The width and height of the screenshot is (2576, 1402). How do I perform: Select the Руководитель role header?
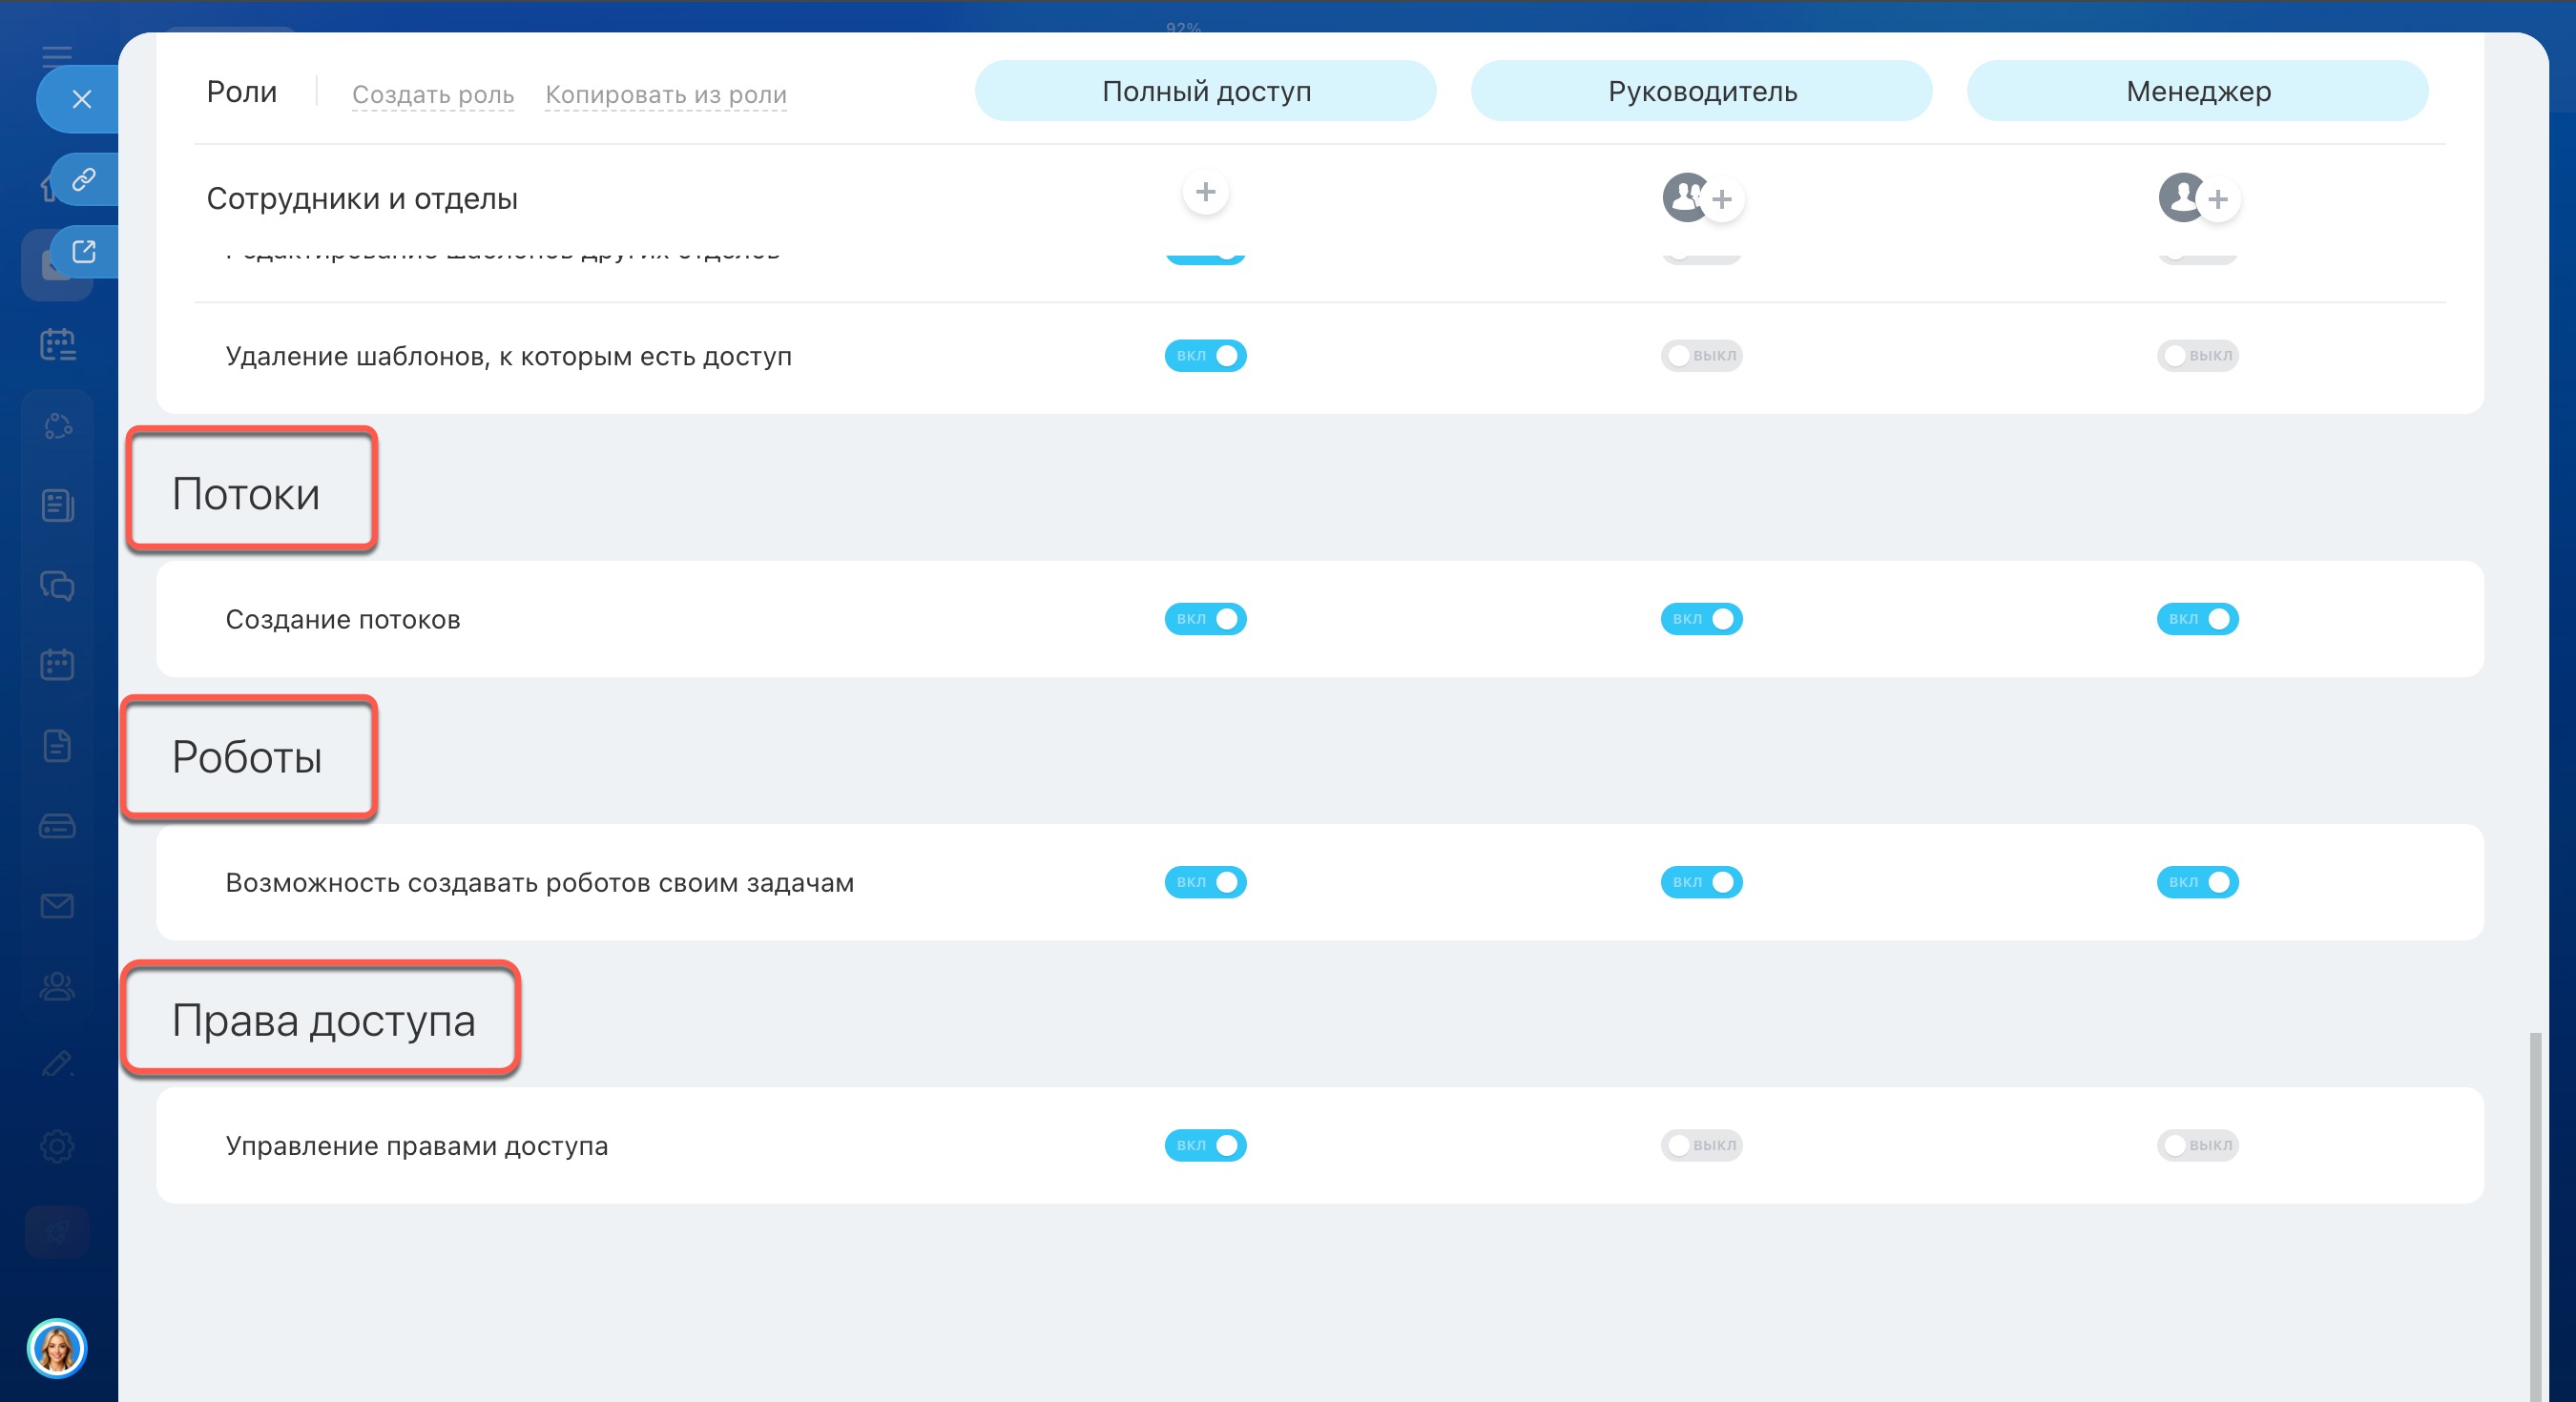1701,91
